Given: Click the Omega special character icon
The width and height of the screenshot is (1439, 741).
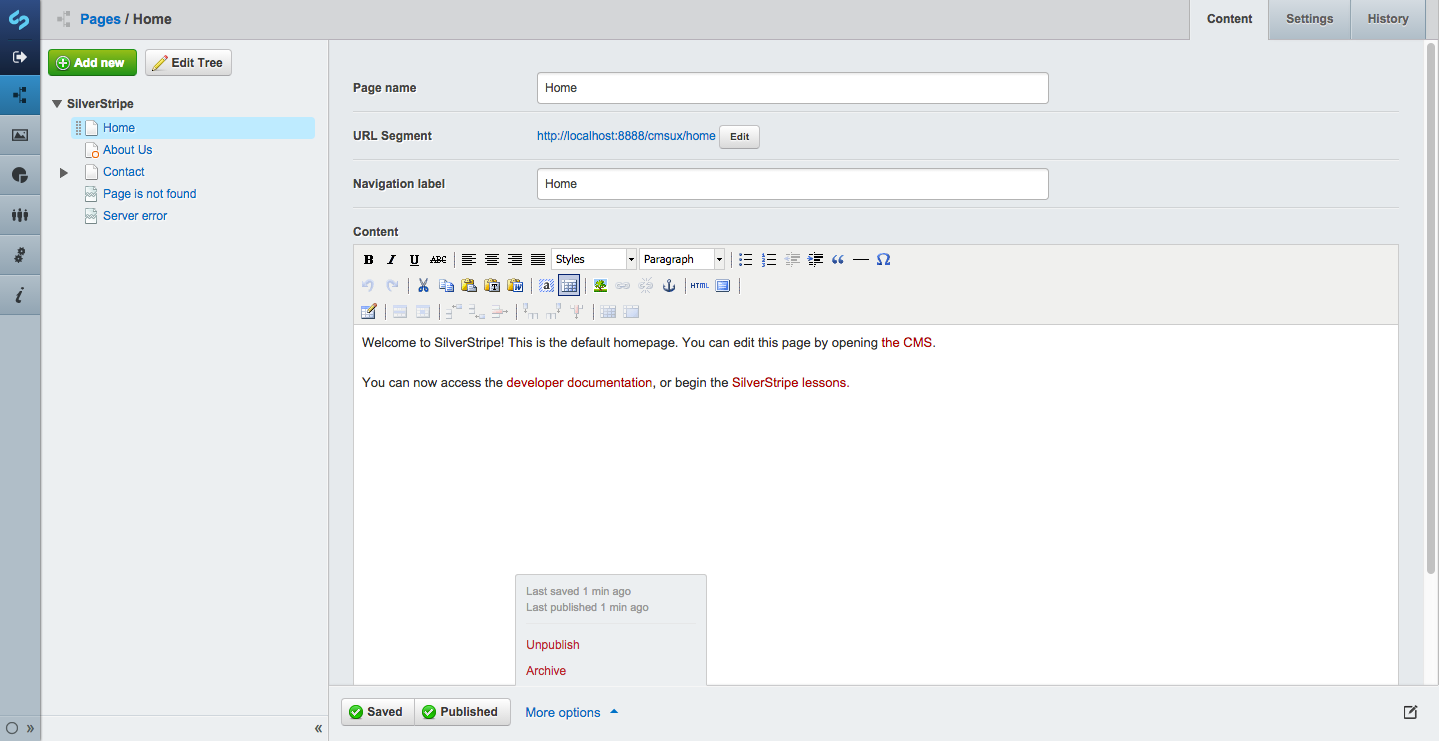Looking at the screenshot, I should point(883,260).
